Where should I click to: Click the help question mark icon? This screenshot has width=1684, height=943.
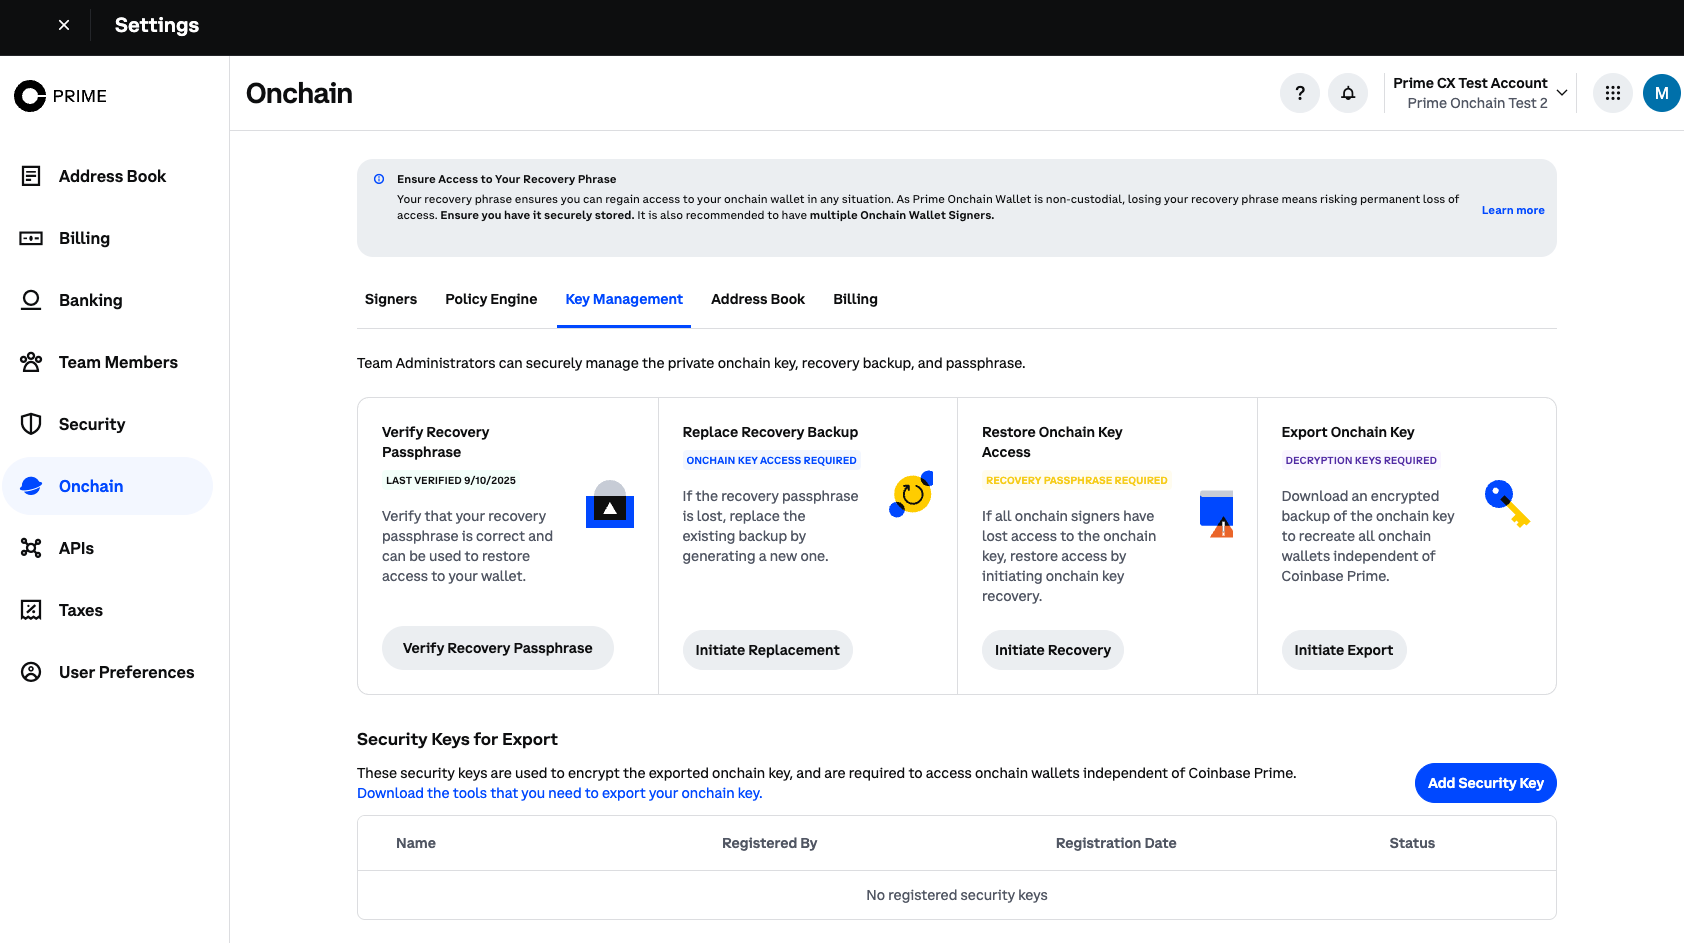point(1300,92)
